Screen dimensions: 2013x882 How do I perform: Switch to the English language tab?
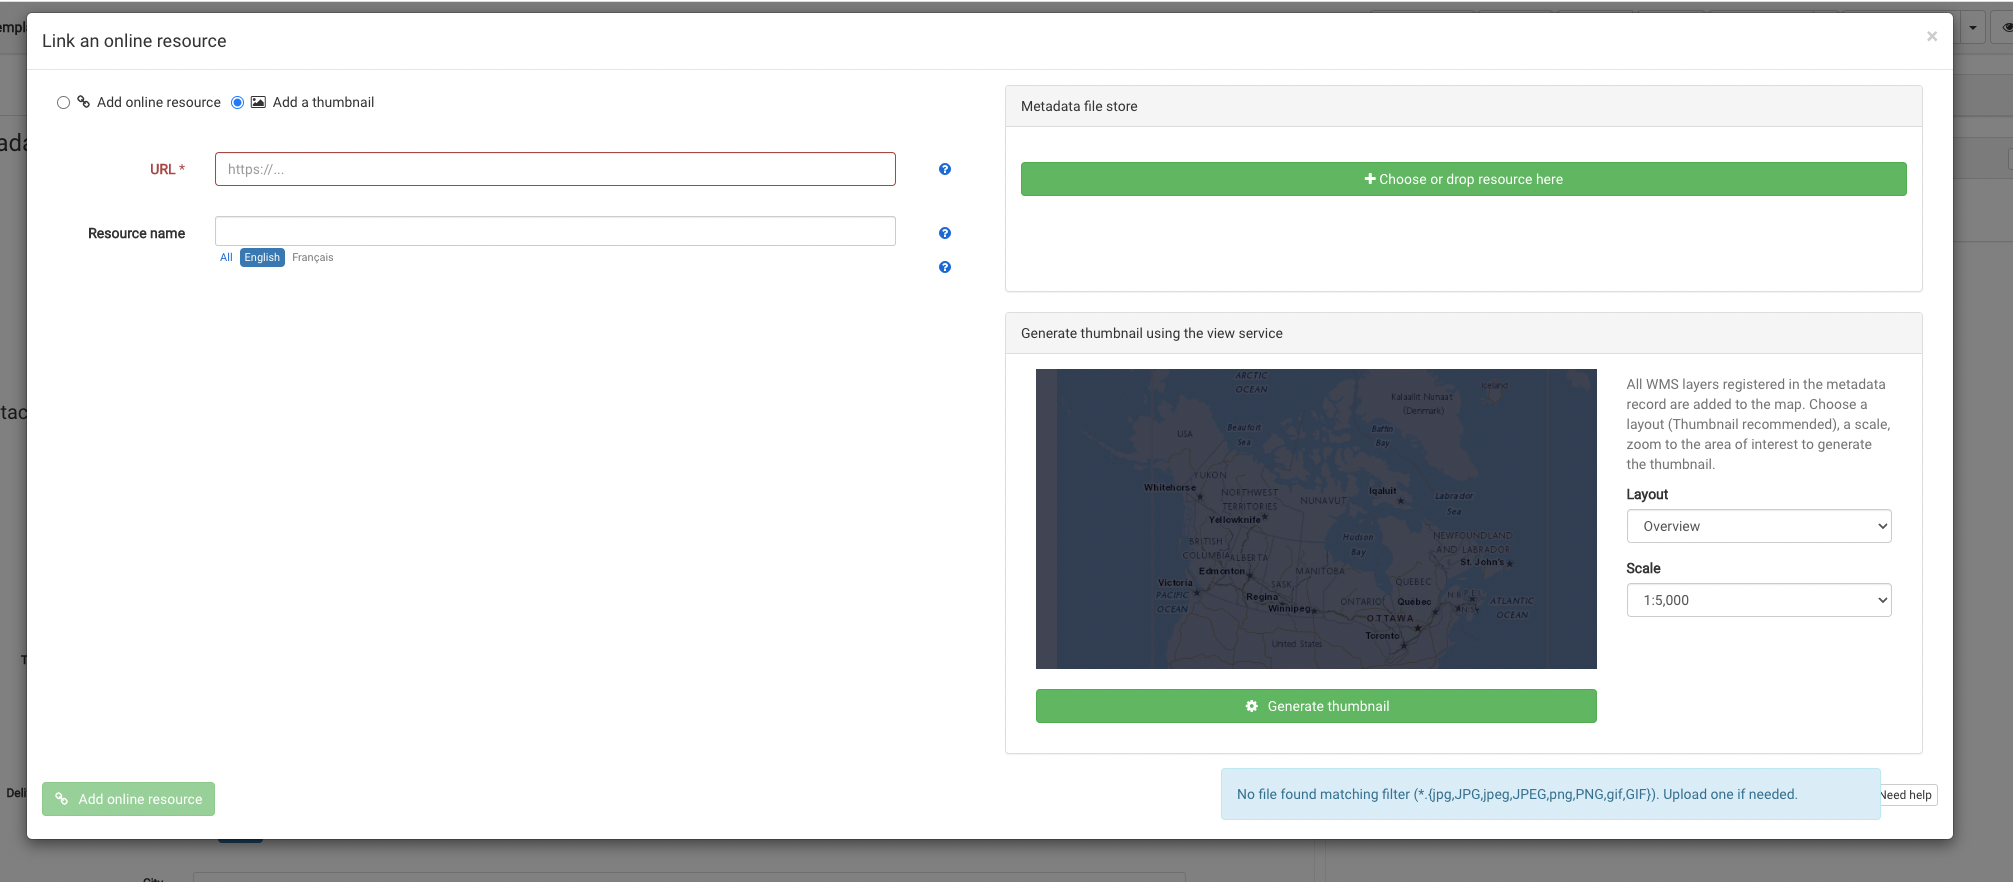pos(262,257)
